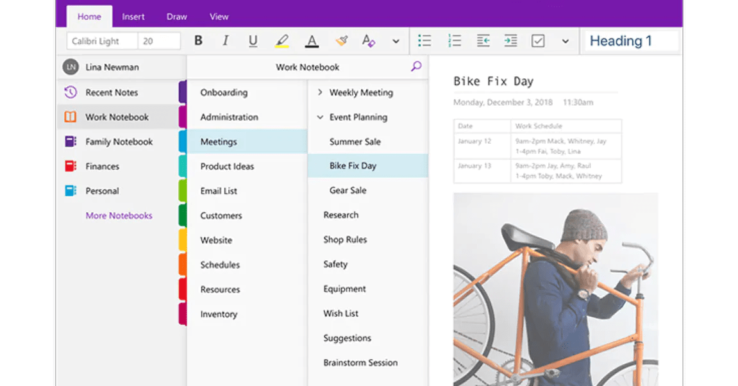Screen dimensions: 738x386
Task: Open the Safety page
Action: coord(368,264)
